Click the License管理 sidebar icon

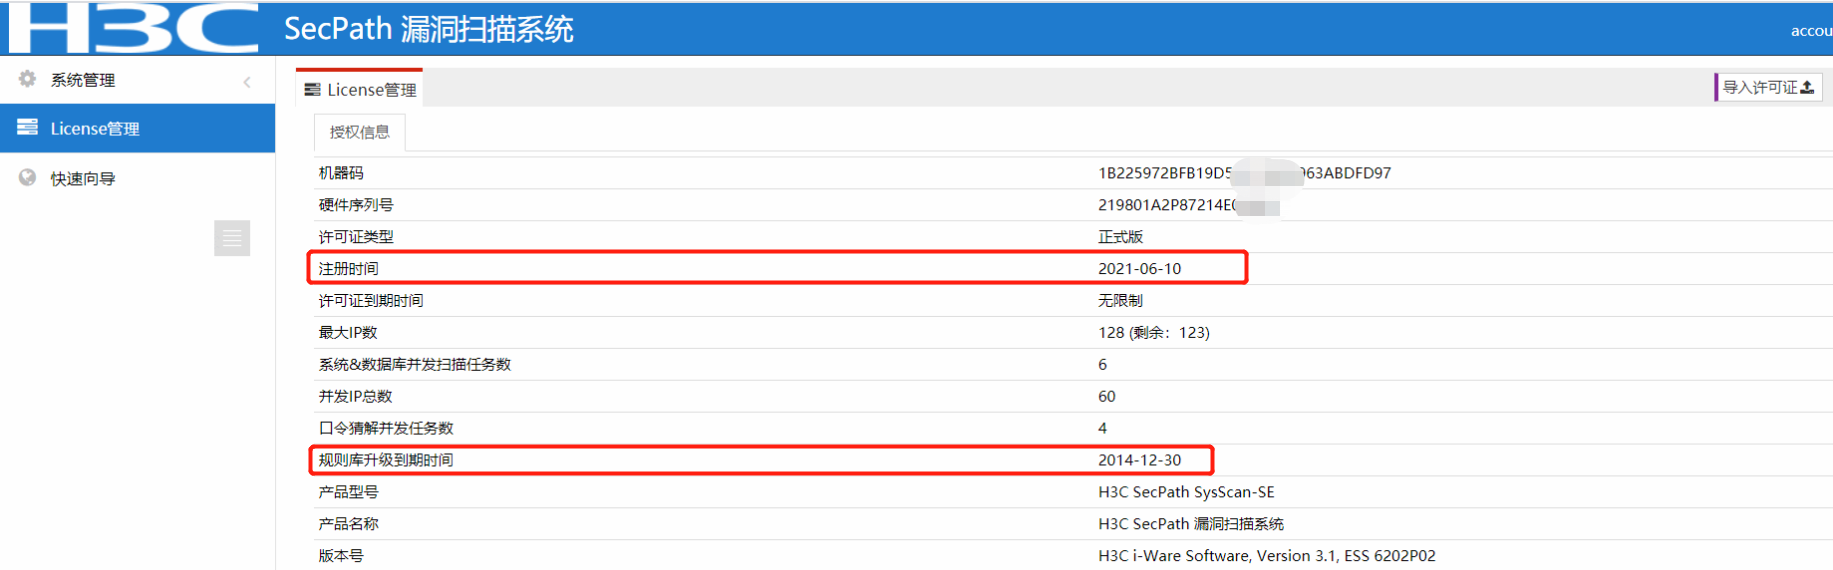click(x=28, y=127)
